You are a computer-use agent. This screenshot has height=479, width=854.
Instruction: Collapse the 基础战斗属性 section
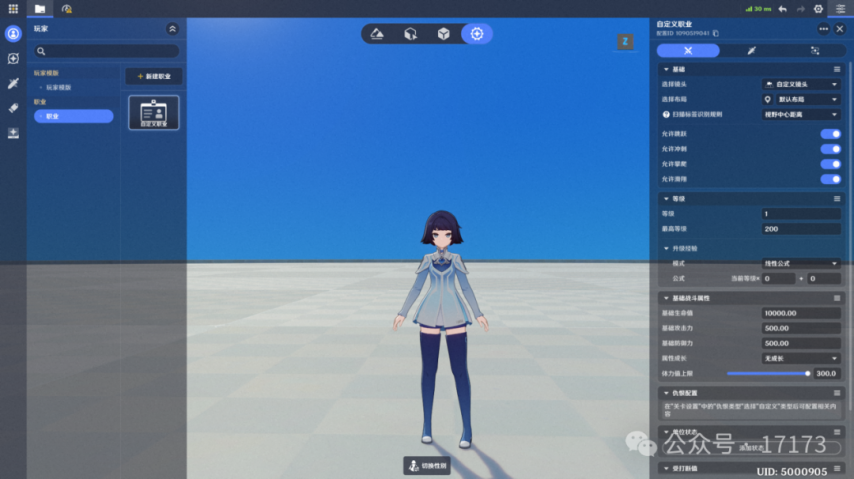click(x=664, y=298)
